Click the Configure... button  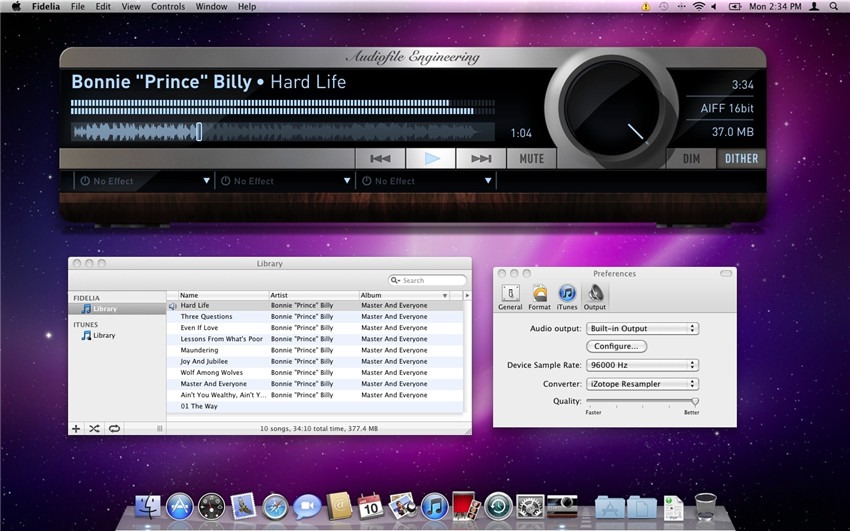(x=617, y=346)
